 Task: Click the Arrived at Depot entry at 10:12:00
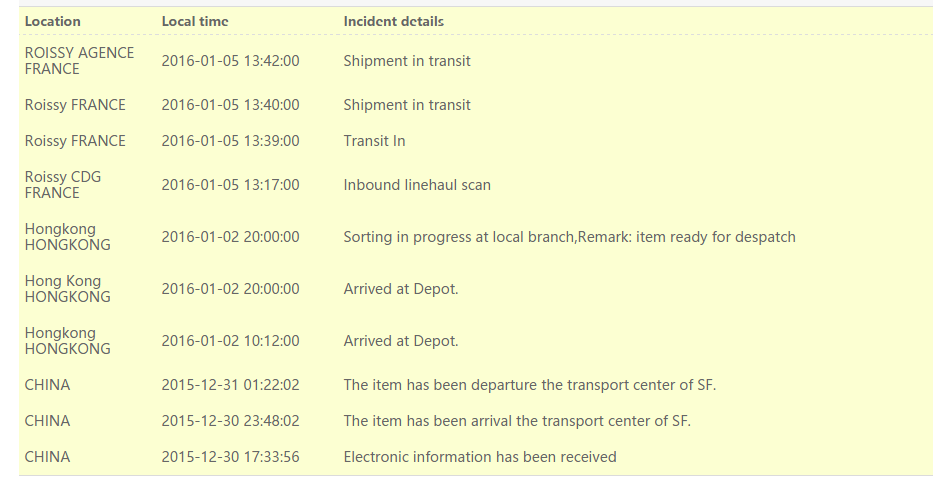(401, 340)
